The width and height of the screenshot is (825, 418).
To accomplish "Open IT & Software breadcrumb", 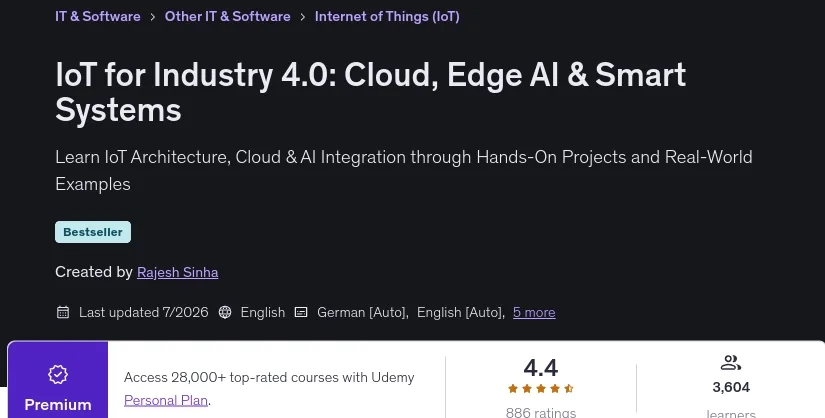I will [98, 16].
